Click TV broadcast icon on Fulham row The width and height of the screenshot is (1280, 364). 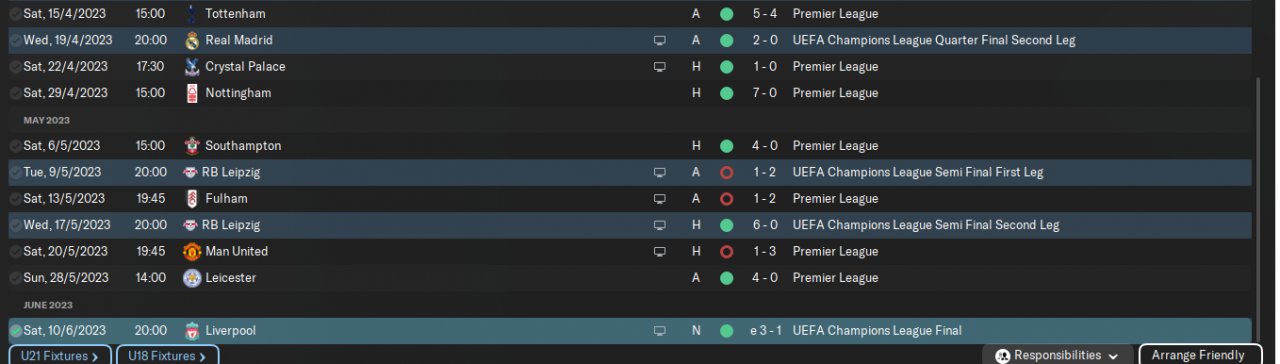click(659, 199)
